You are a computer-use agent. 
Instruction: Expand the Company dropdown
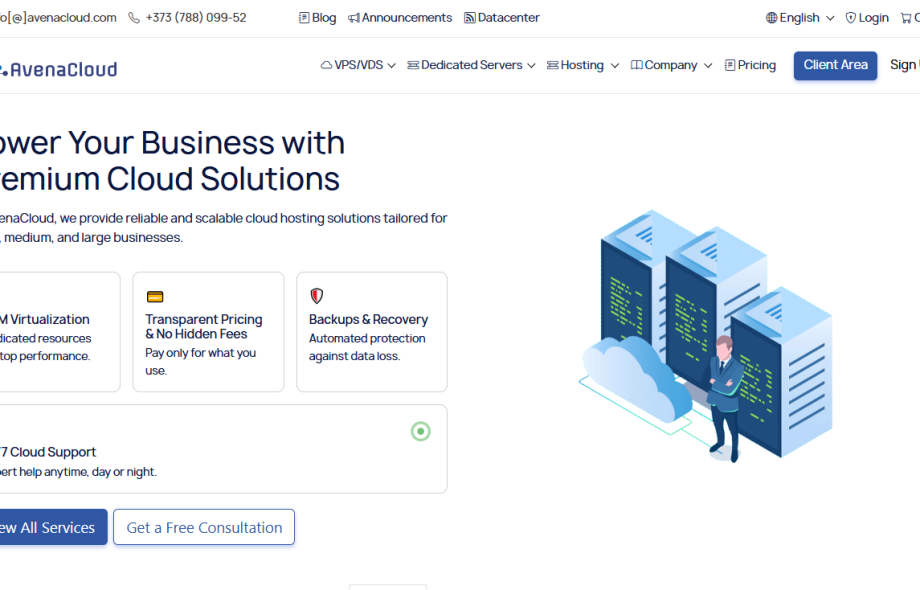[x=670, y=65]
